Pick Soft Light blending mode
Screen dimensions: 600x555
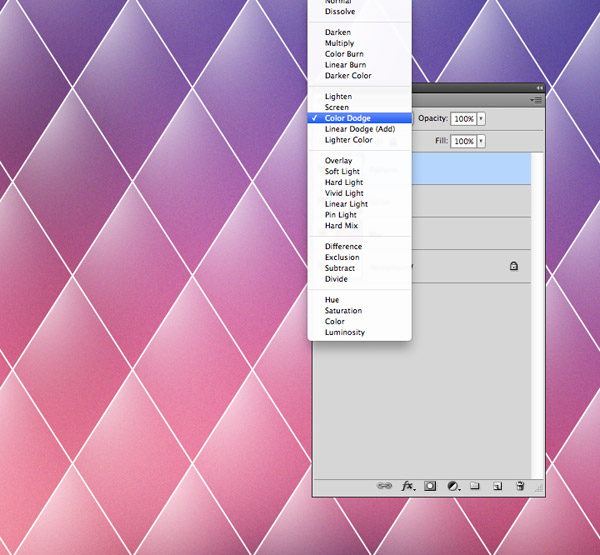click(x=342, y=172)
